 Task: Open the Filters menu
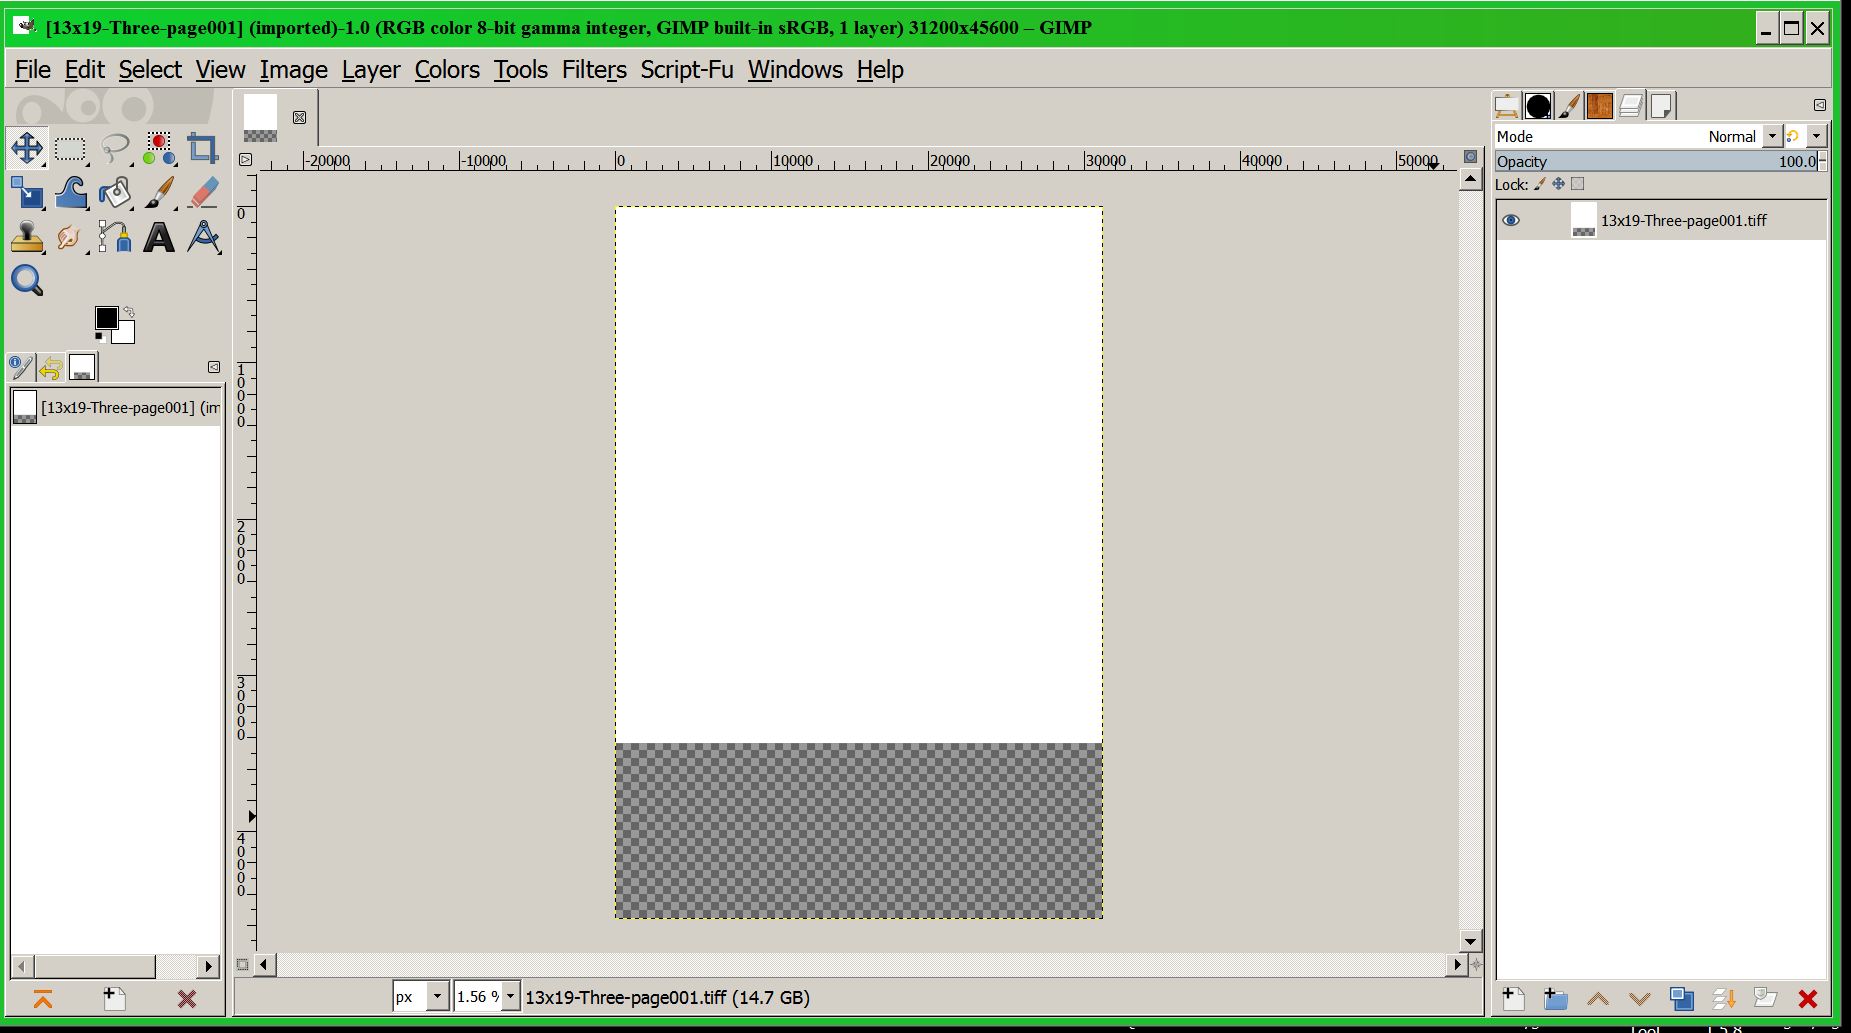tap(594, 69)
